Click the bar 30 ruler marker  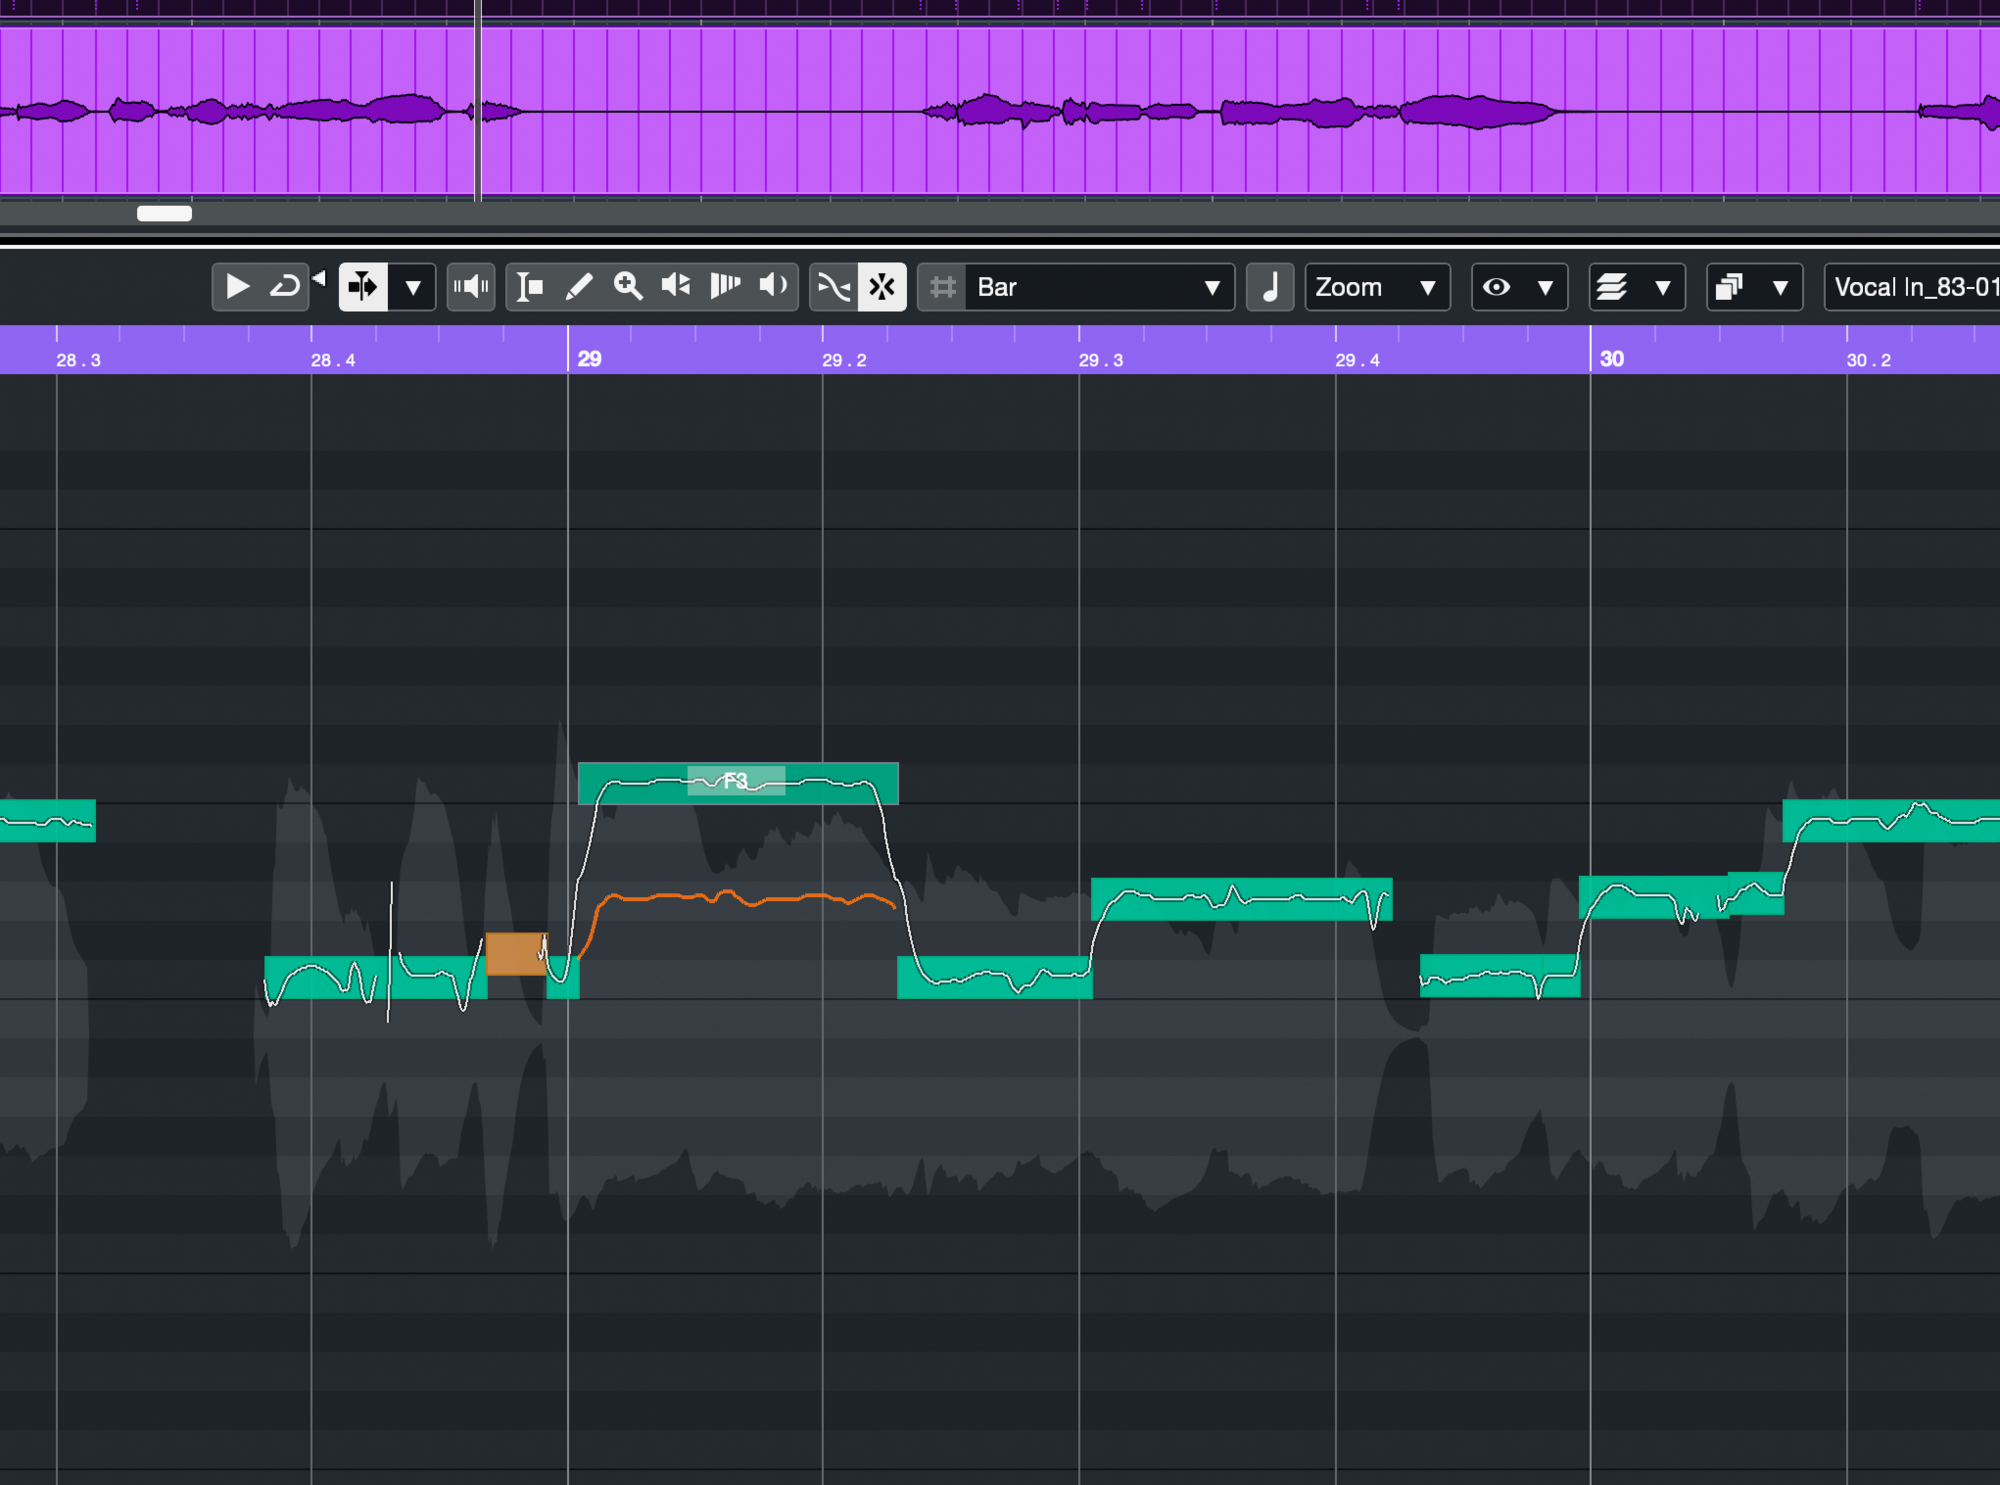click(1612, 359)
